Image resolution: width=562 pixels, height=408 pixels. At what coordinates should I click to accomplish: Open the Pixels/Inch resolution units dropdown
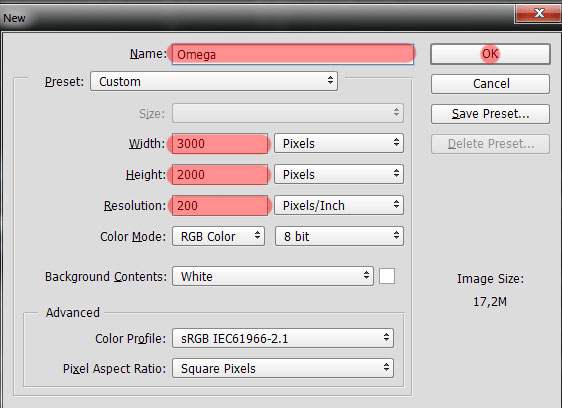pos(339,205)
